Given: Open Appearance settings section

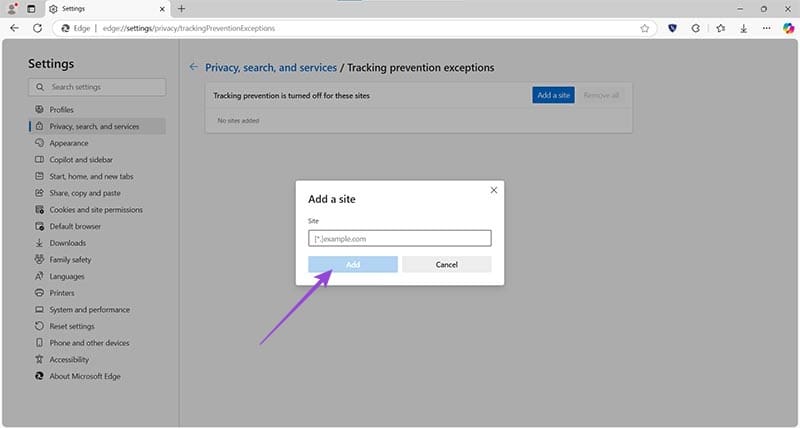Looking at the screenshot, I should pos(68,143).
